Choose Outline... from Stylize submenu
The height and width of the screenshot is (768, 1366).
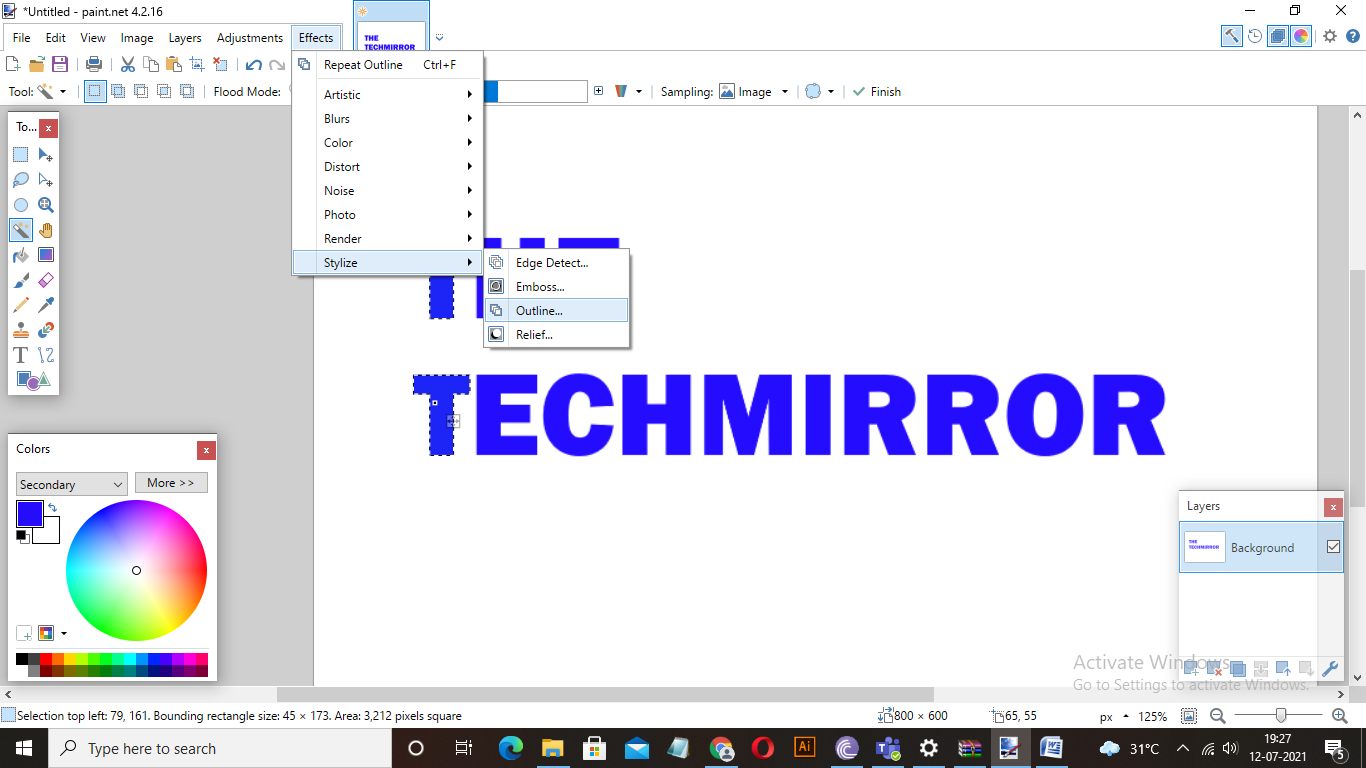click(557, 310)
